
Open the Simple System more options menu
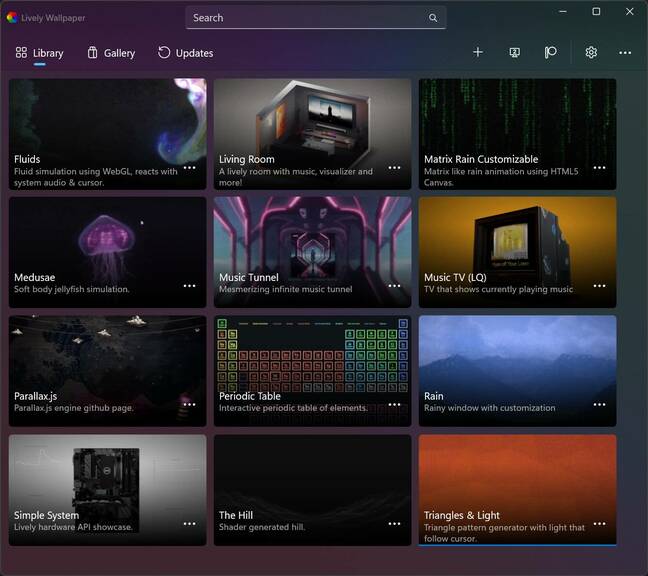[x=190, y=523]
